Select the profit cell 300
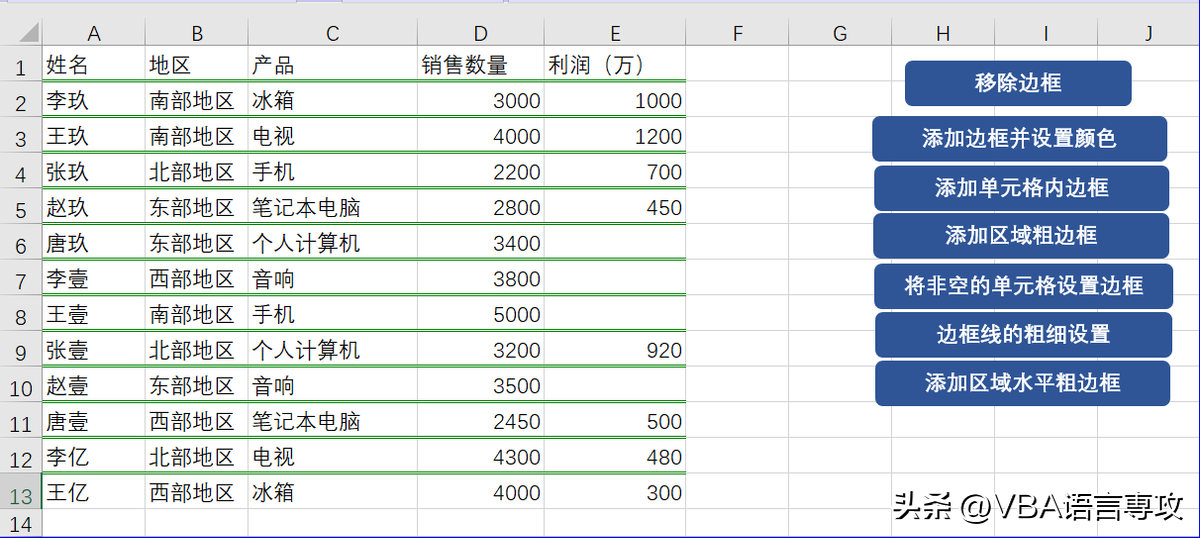This screenshot has width=1200, height=538. pyautogui.click(x=615, y=492)
